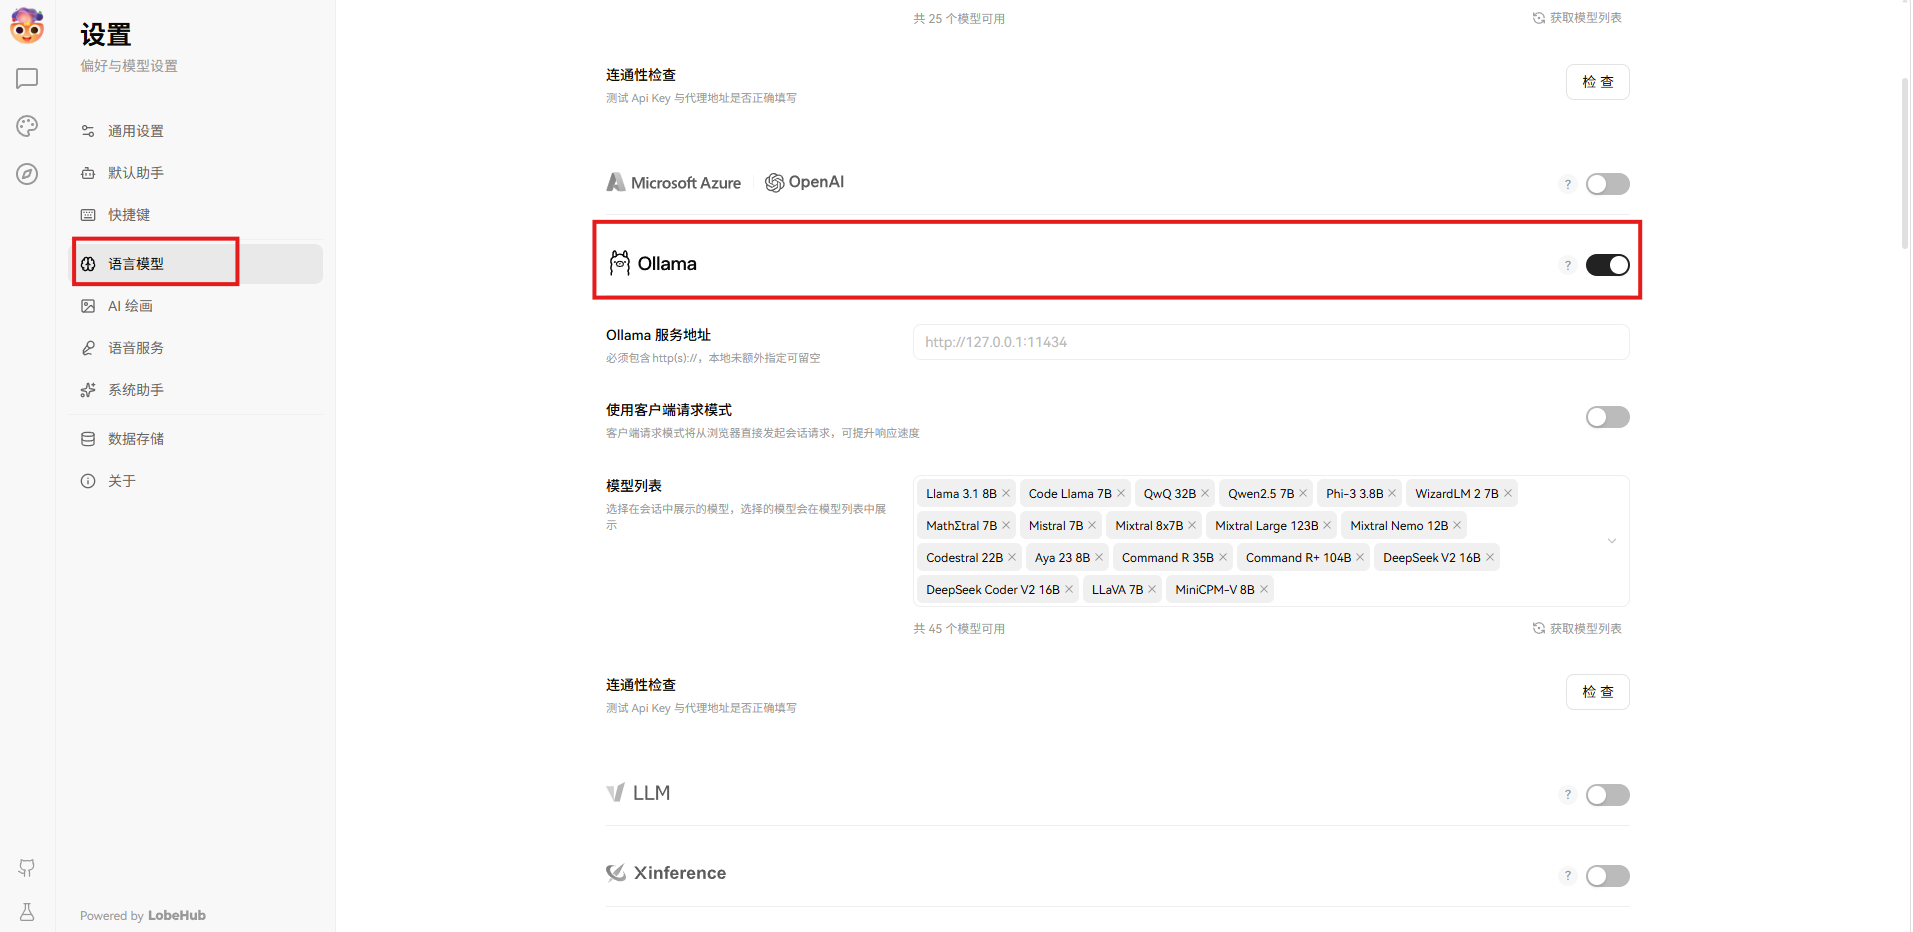Open 语音服务 settings section
Image resolution: width=1913 pixels, height=932 pixels.
tap(198, 348)
